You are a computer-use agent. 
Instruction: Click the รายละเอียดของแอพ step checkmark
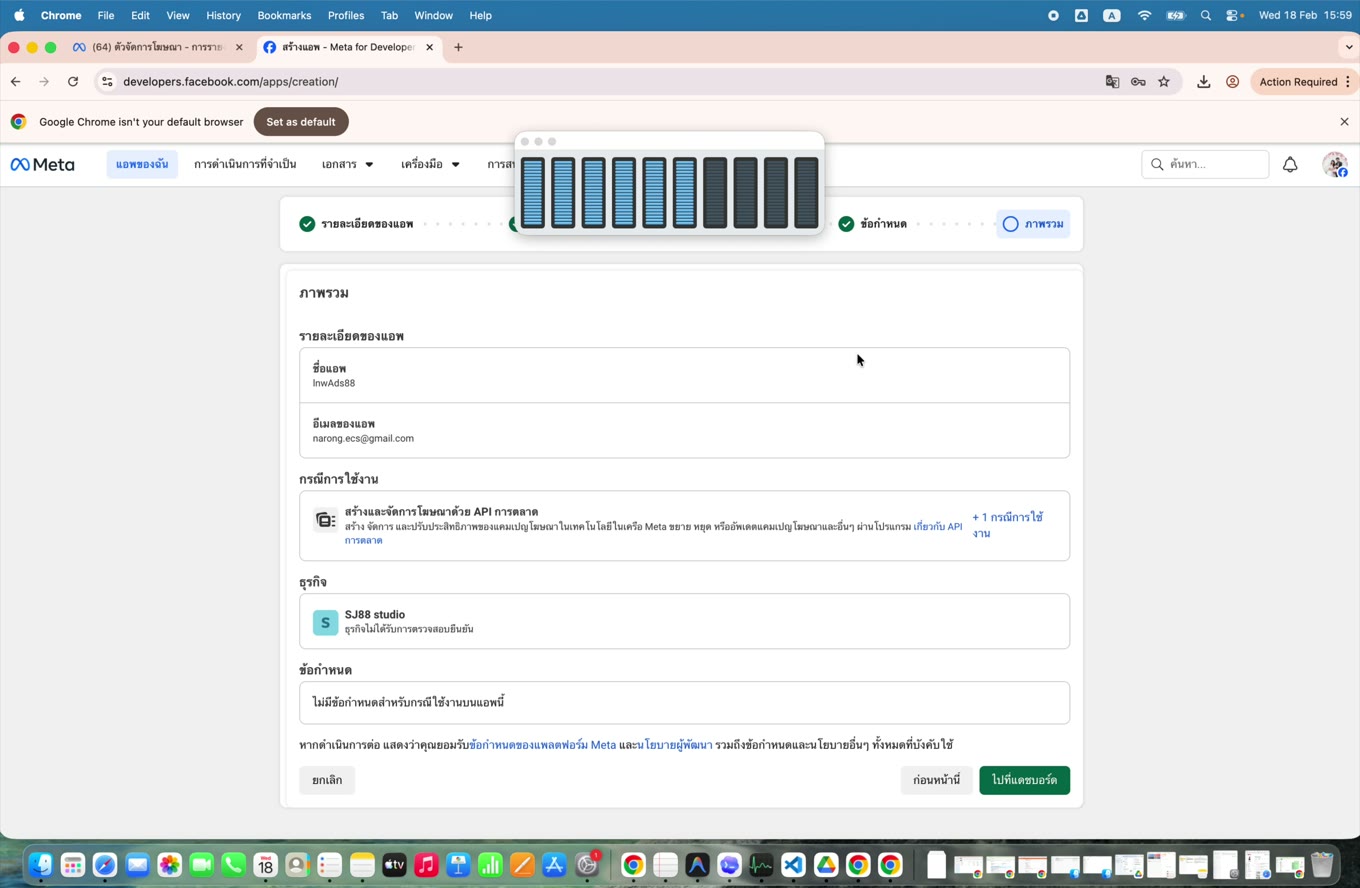[x=307, y=224]
